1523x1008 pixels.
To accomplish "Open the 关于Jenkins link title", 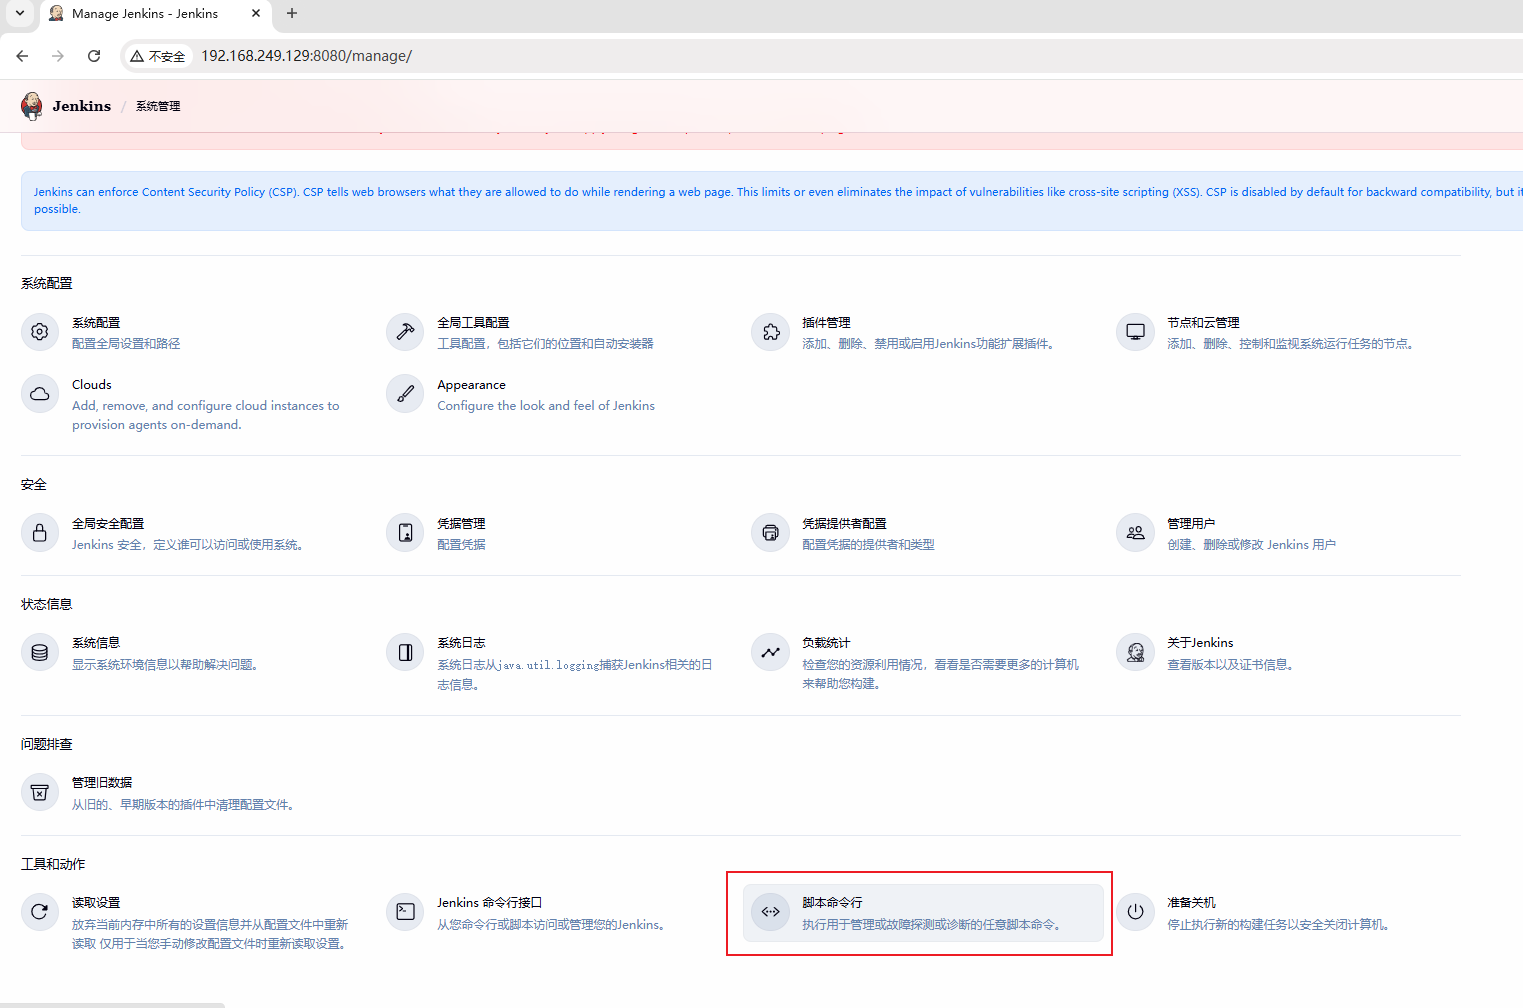I will [x=1200, y=643].
